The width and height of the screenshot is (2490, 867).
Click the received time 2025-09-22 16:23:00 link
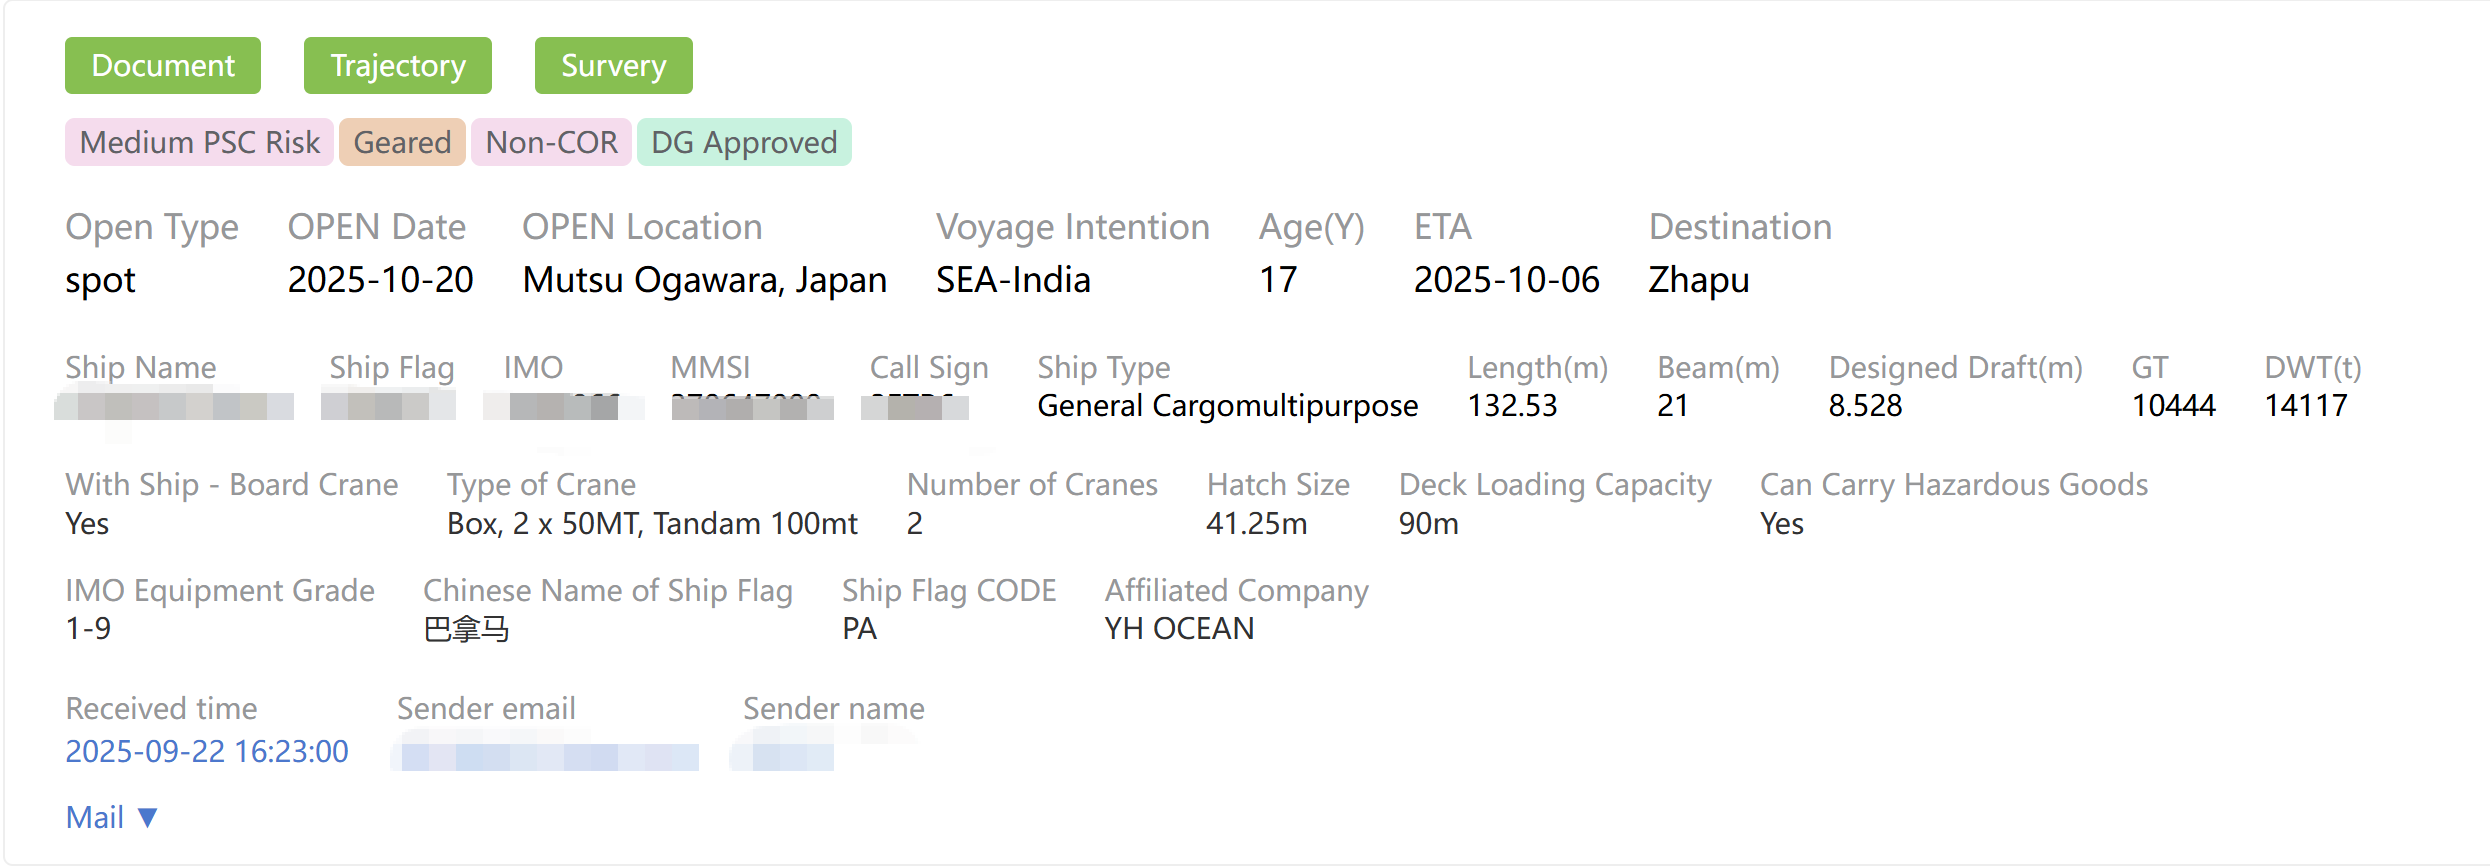tap(207, 751)
